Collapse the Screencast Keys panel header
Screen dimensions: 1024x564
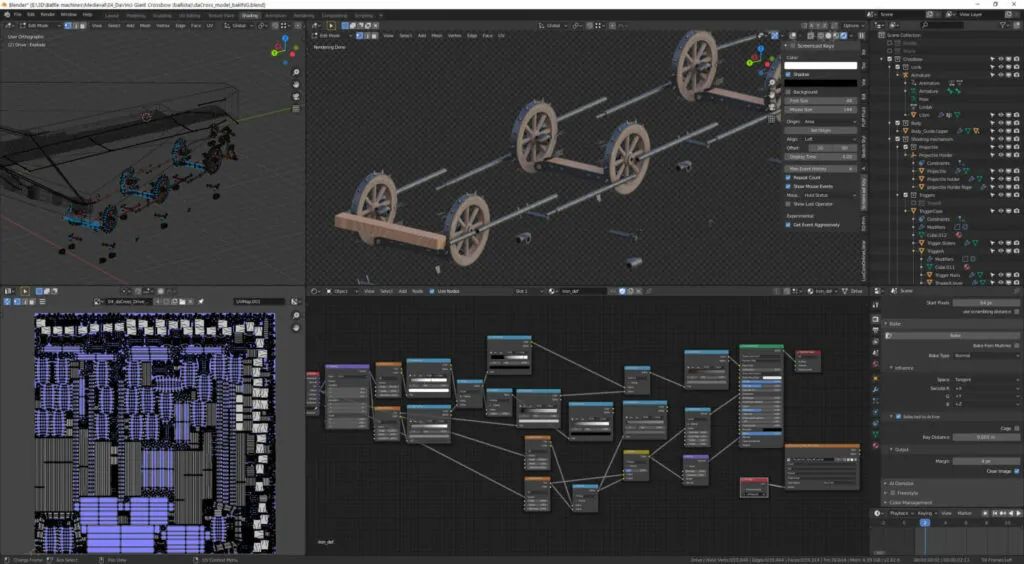click(x=821, y=46)
